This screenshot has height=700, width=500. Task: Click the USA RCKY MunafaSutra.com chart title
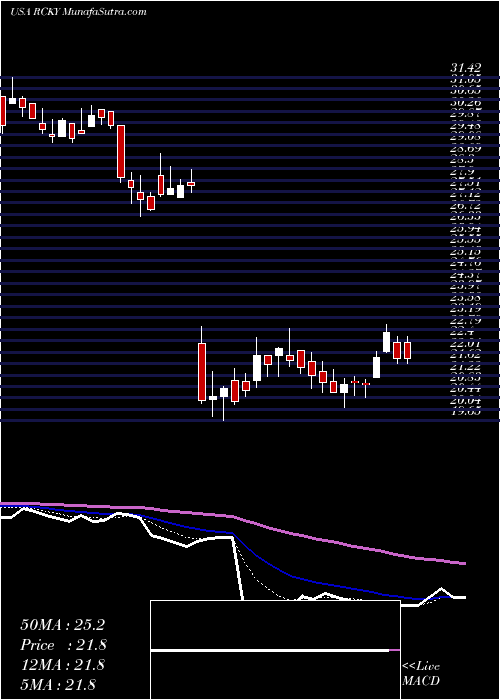pos(78,11)
